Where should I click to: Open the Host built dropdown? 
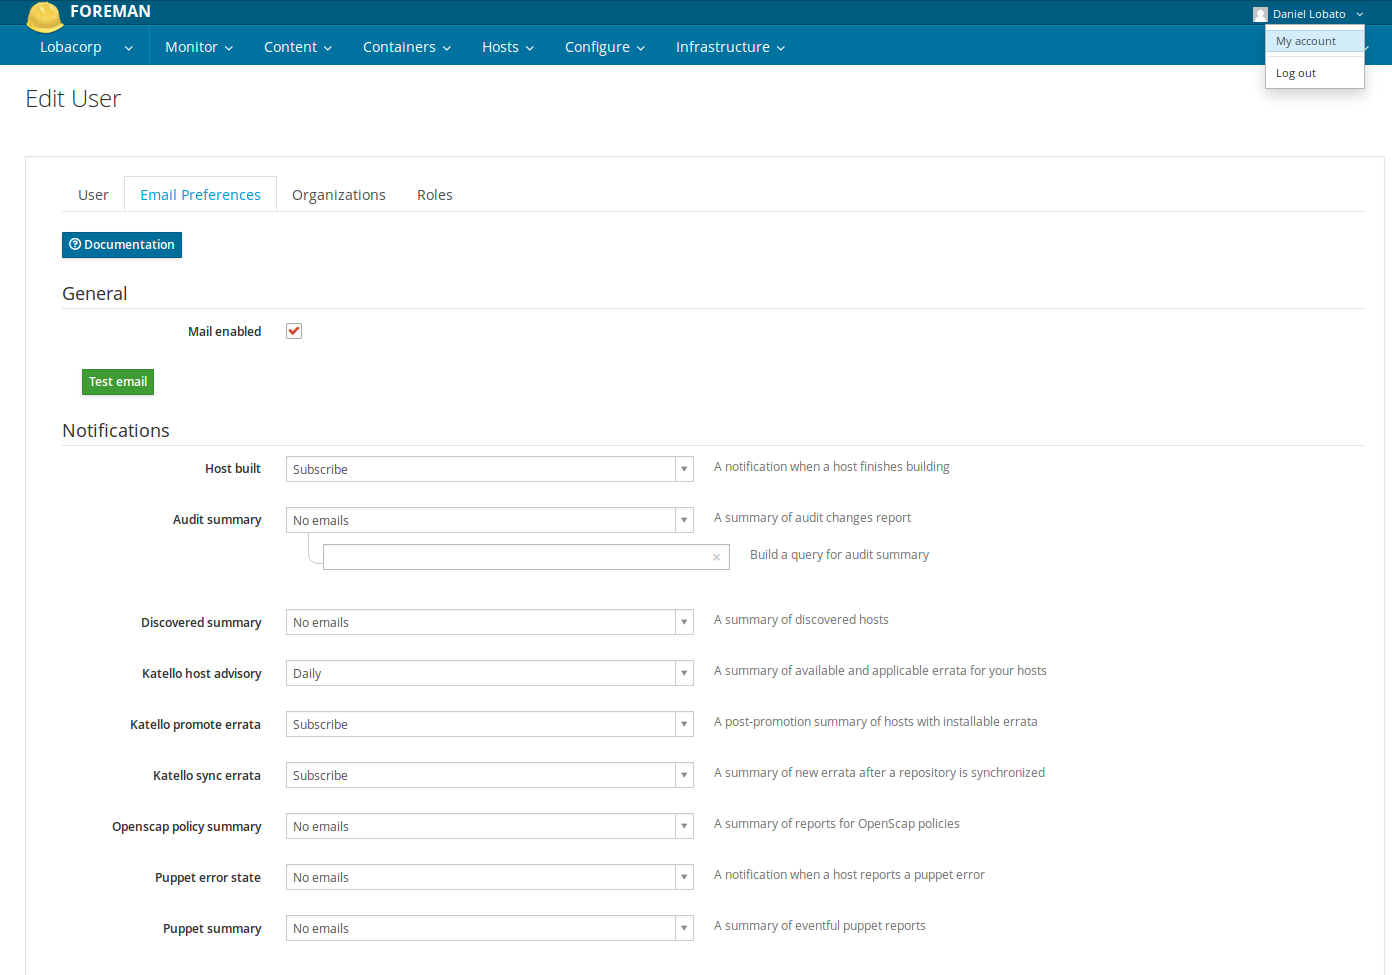pos(489,469)
